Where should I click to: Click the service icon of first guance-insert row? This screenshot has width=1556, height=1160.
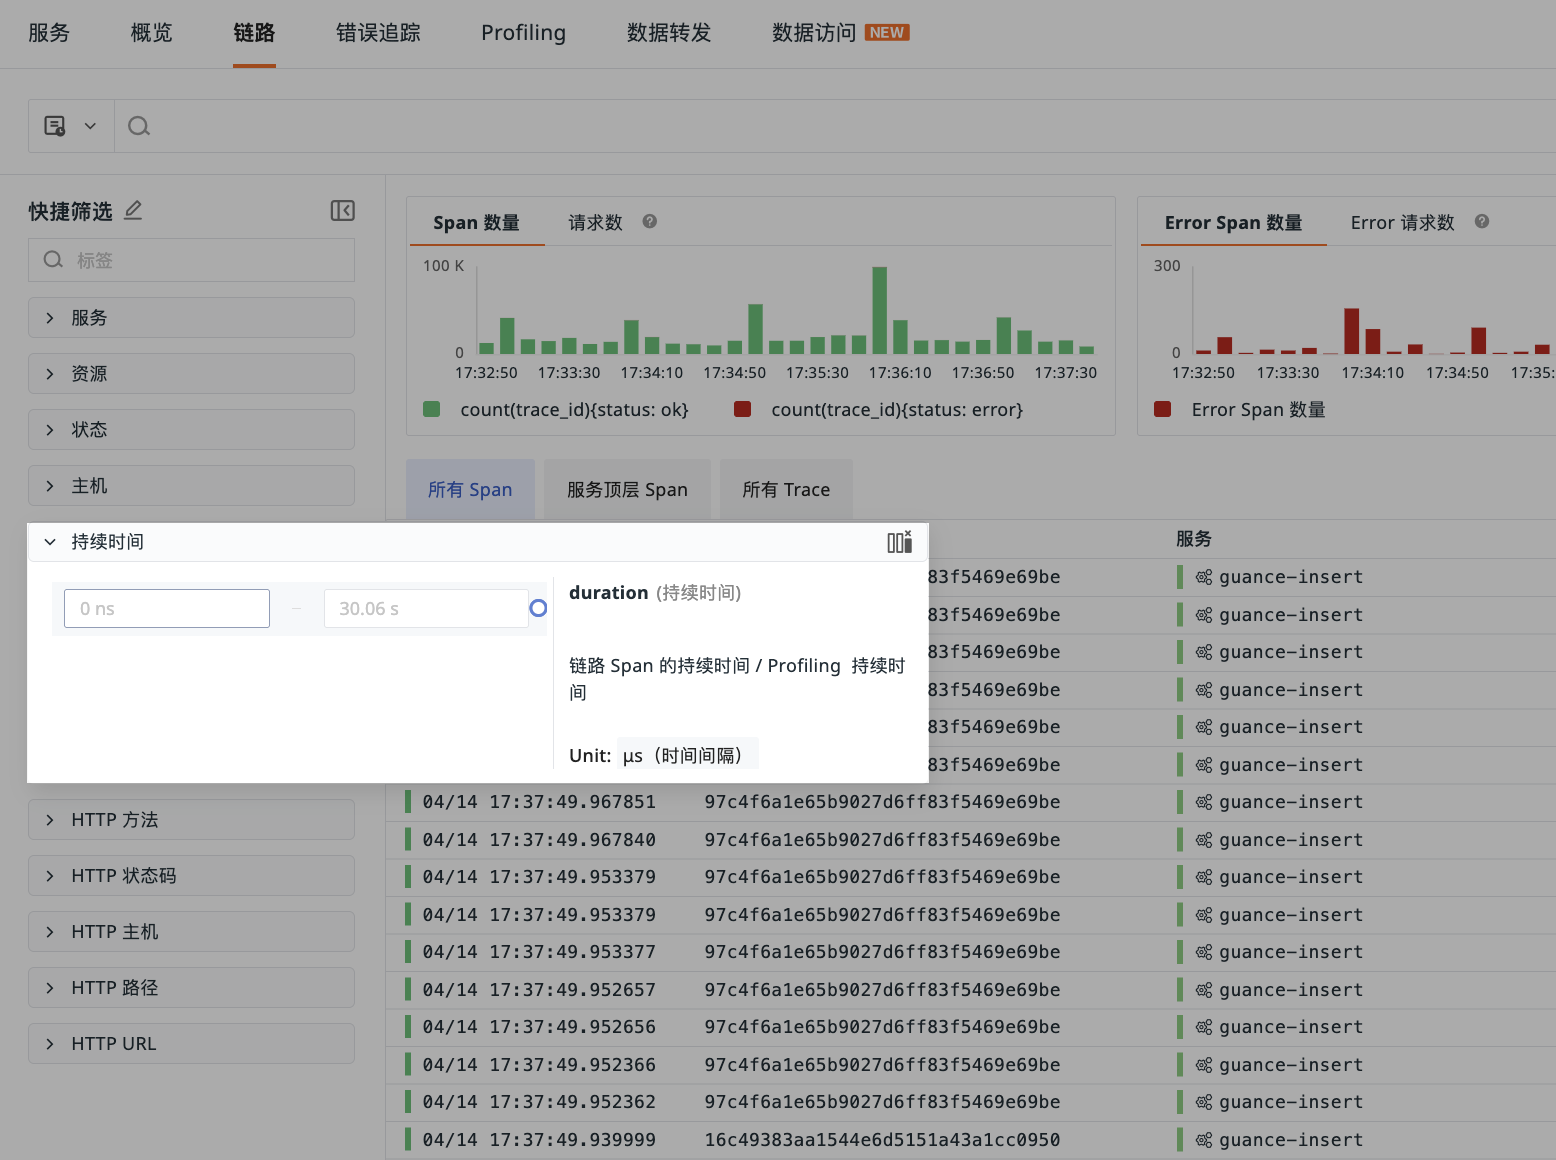point(1204,577)
